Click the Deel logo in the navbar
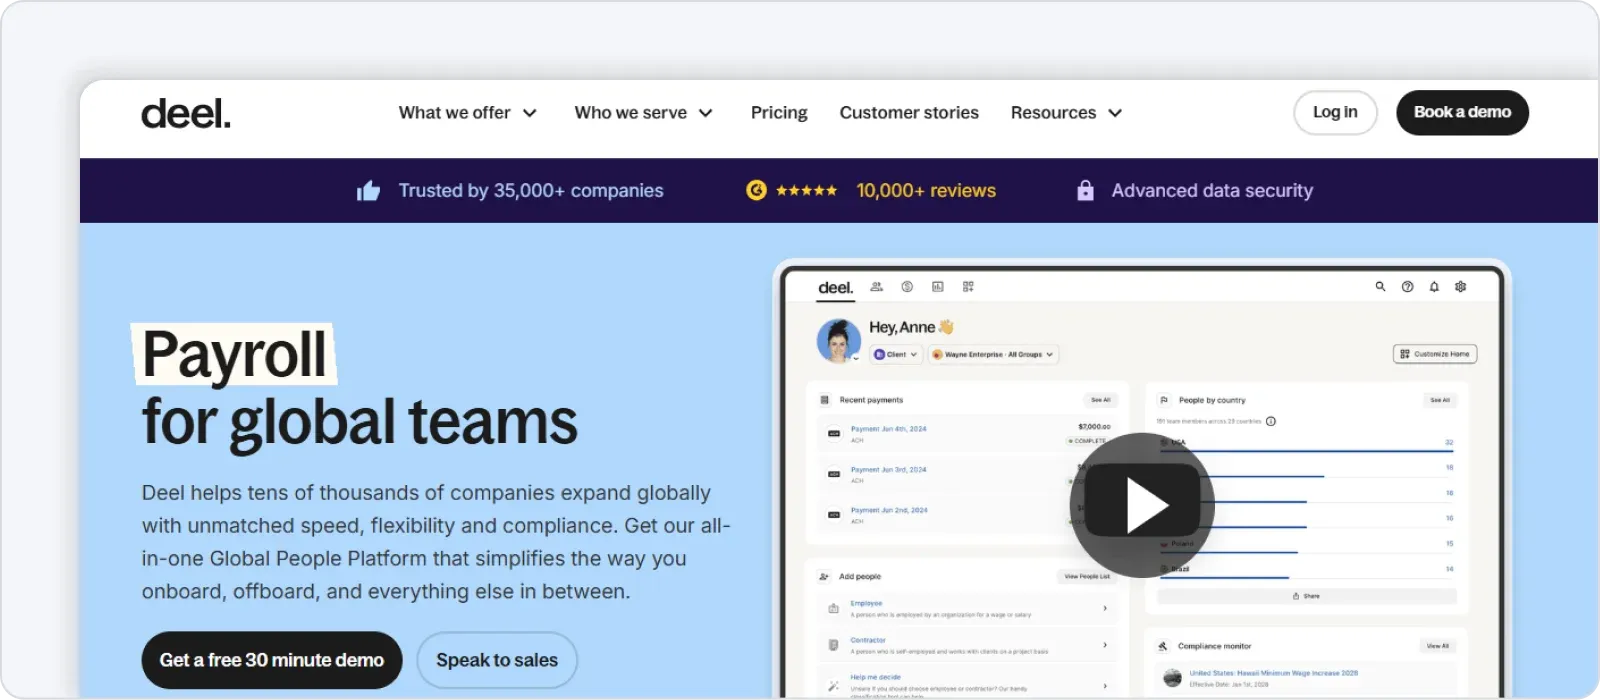The image size is (1600, 700). click(186, 114)
